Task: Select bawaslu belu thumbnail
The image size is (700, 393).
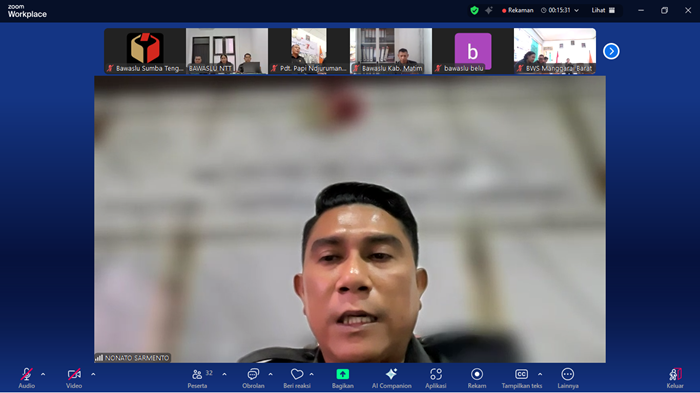Action: coord(473,51)
